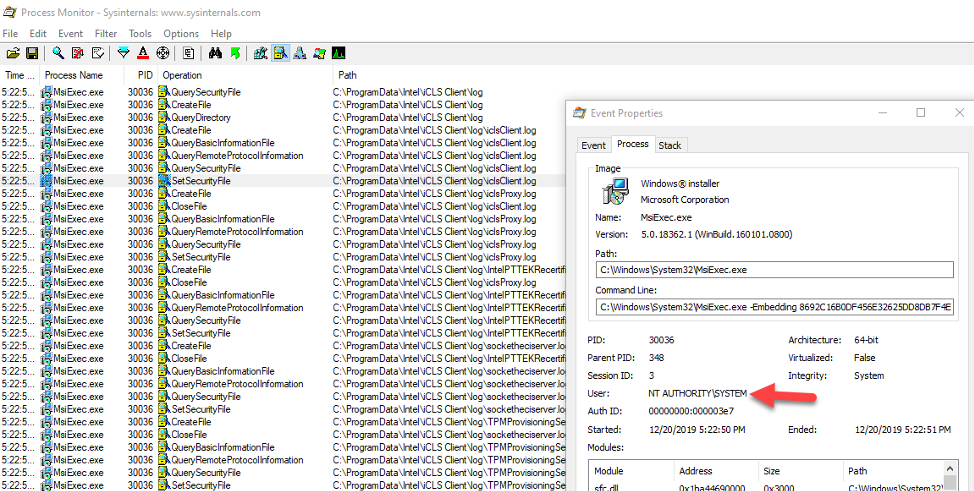The height and width of the screenshot is (491, 974).
Task: Select the QueryDirectory event row
Action: point(283,117)
